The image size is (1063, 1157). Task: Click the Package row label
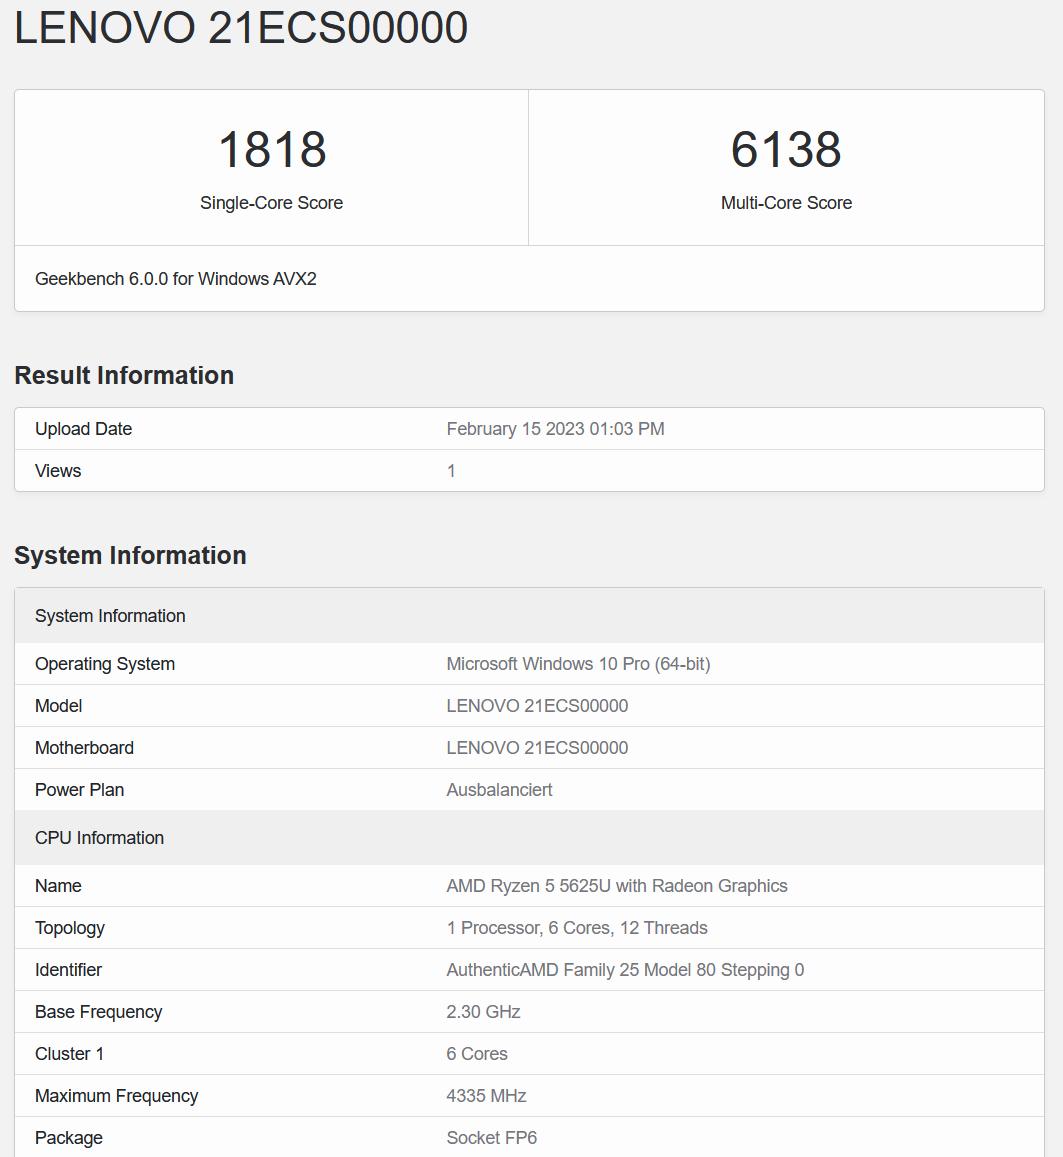pyautogui.click(x=69, y=1139)
